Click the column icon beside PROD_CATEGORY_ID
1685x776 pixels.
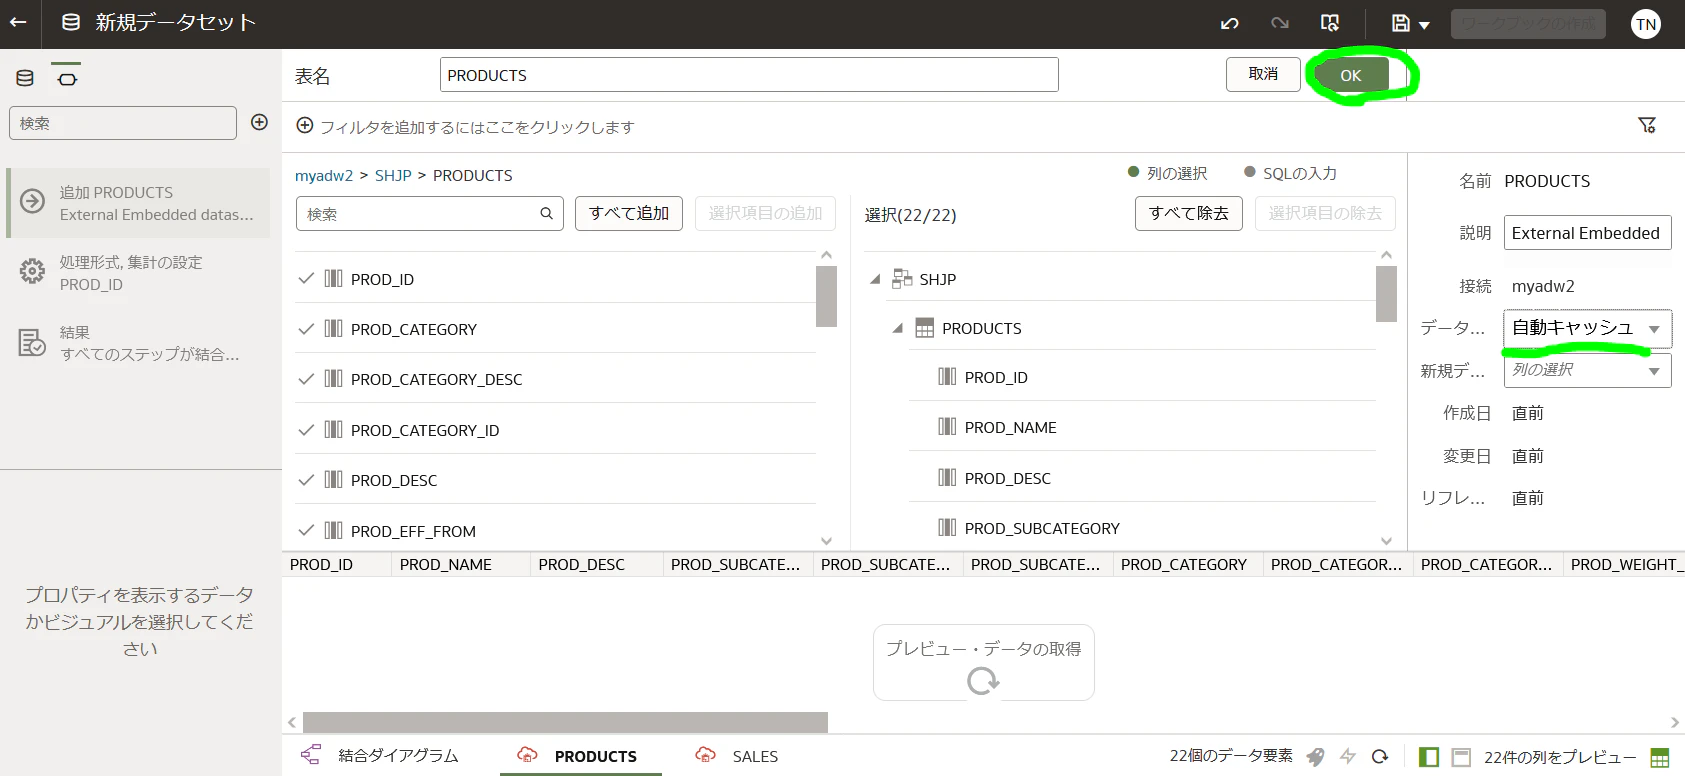[x=334, y=430]
